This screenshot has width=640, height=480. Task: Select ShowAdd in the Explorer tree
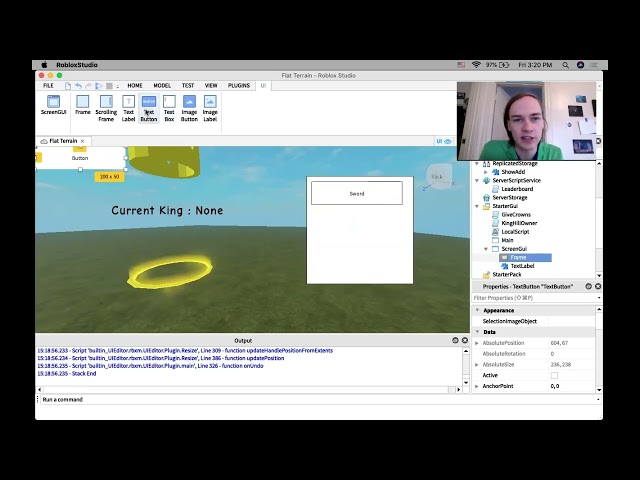pos(513,172)
